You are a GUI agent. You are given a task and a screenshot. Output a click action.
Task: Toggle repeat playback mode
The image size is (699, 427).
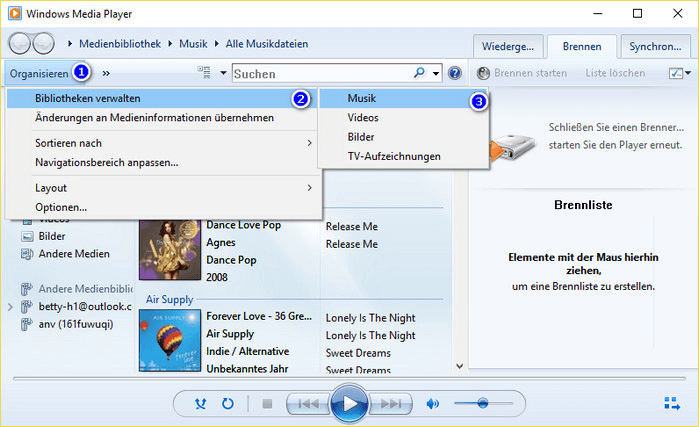(227, 404)
